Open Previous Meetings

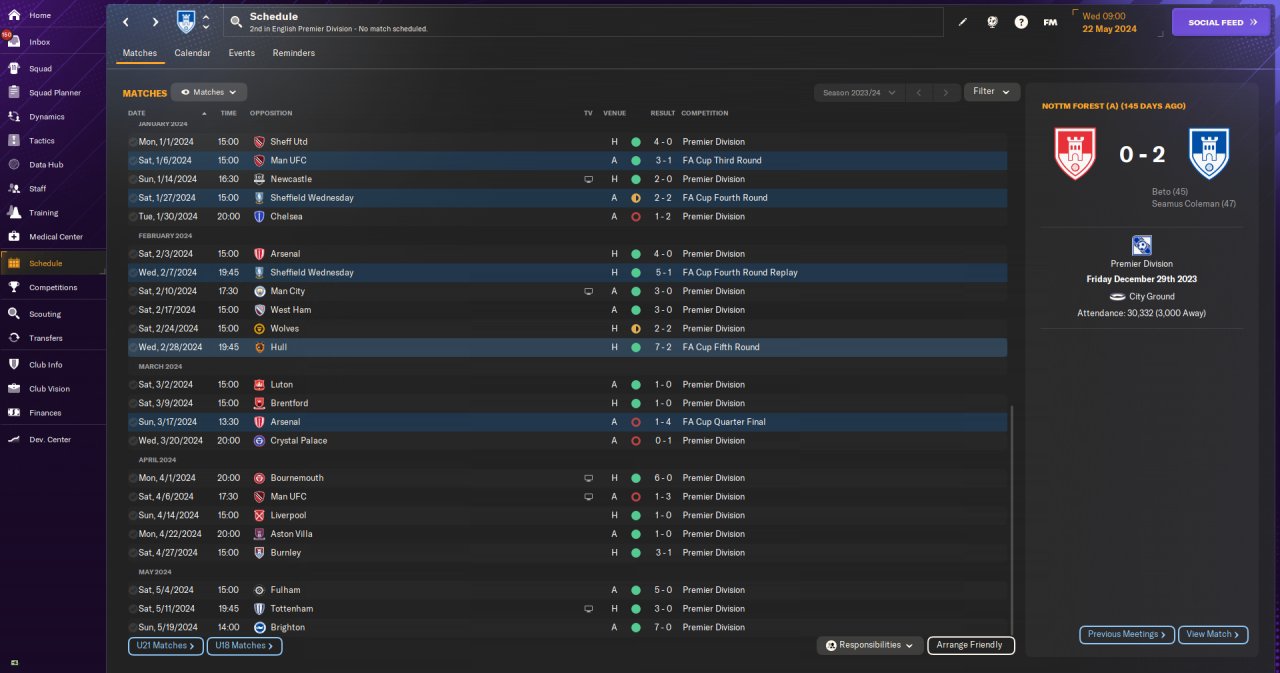tap(1127, 634)
